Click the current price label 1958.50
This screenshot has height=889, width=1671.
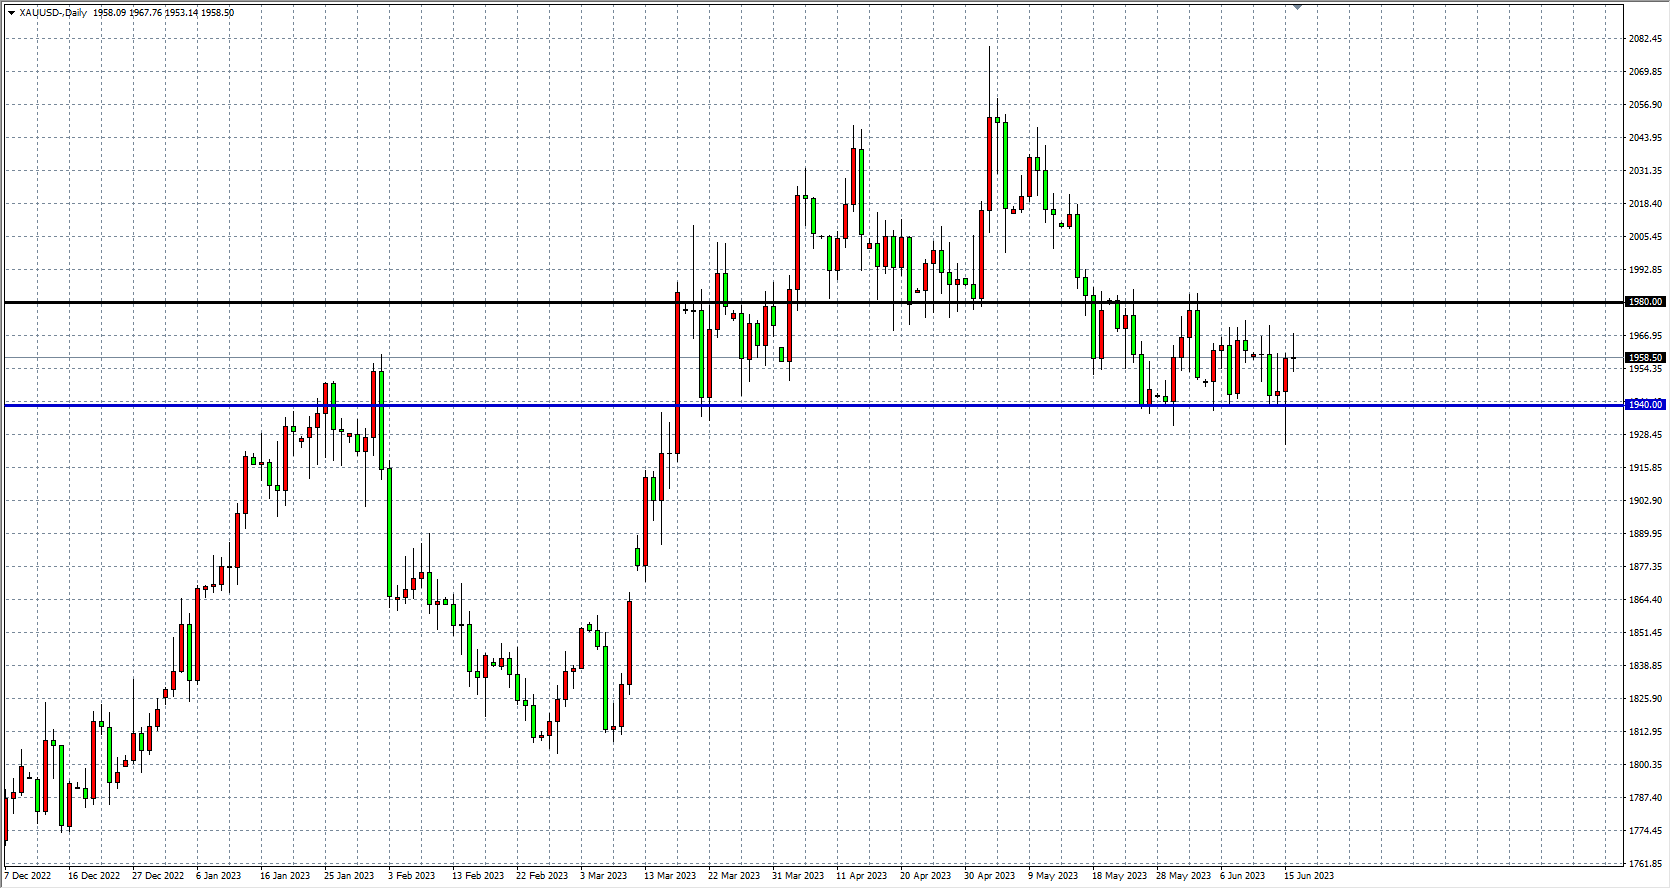[1645, 358]
